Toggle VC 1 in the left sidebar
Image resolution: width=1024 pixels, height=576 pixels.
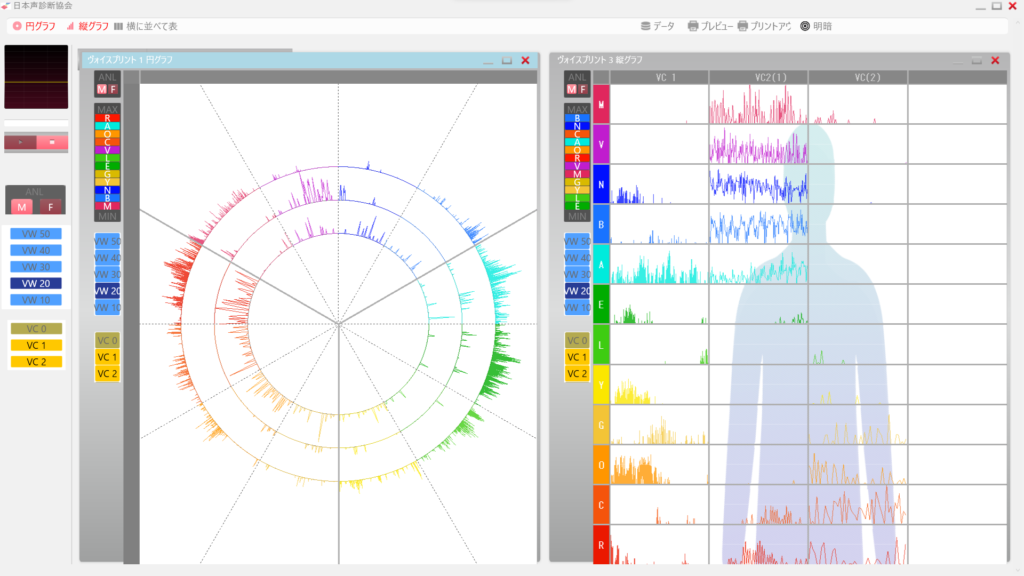[x=36, y=345]
